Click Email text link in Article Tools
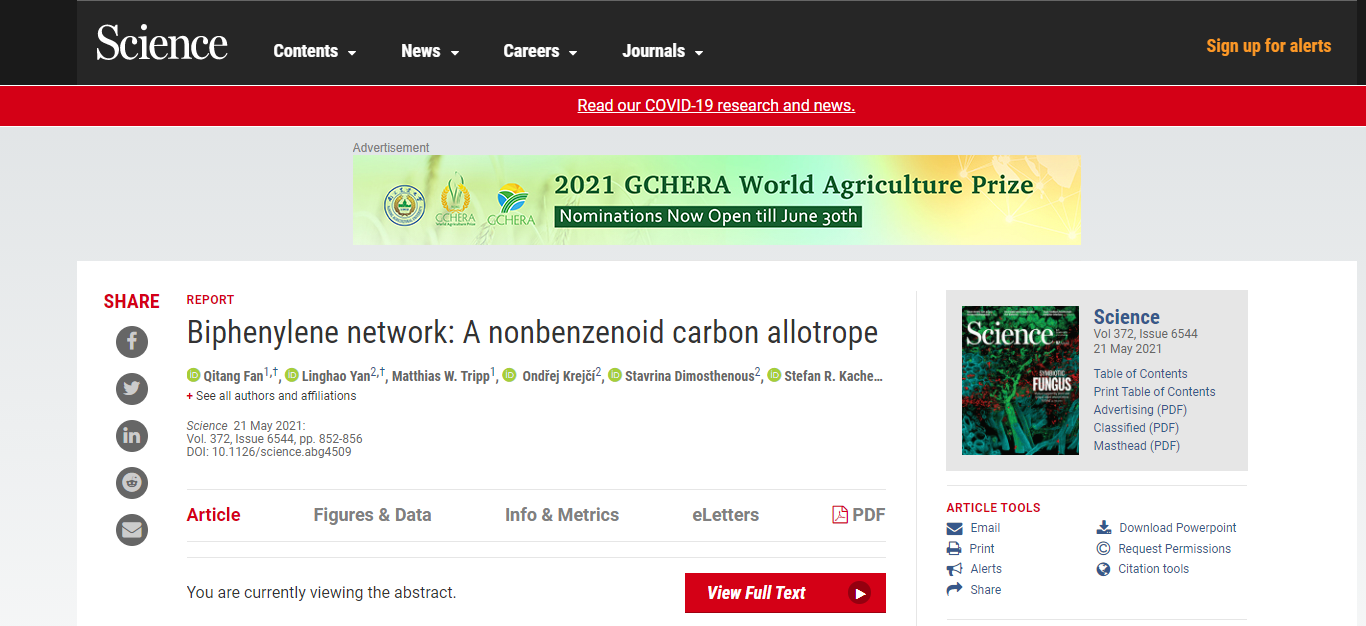 coord(985,528)
